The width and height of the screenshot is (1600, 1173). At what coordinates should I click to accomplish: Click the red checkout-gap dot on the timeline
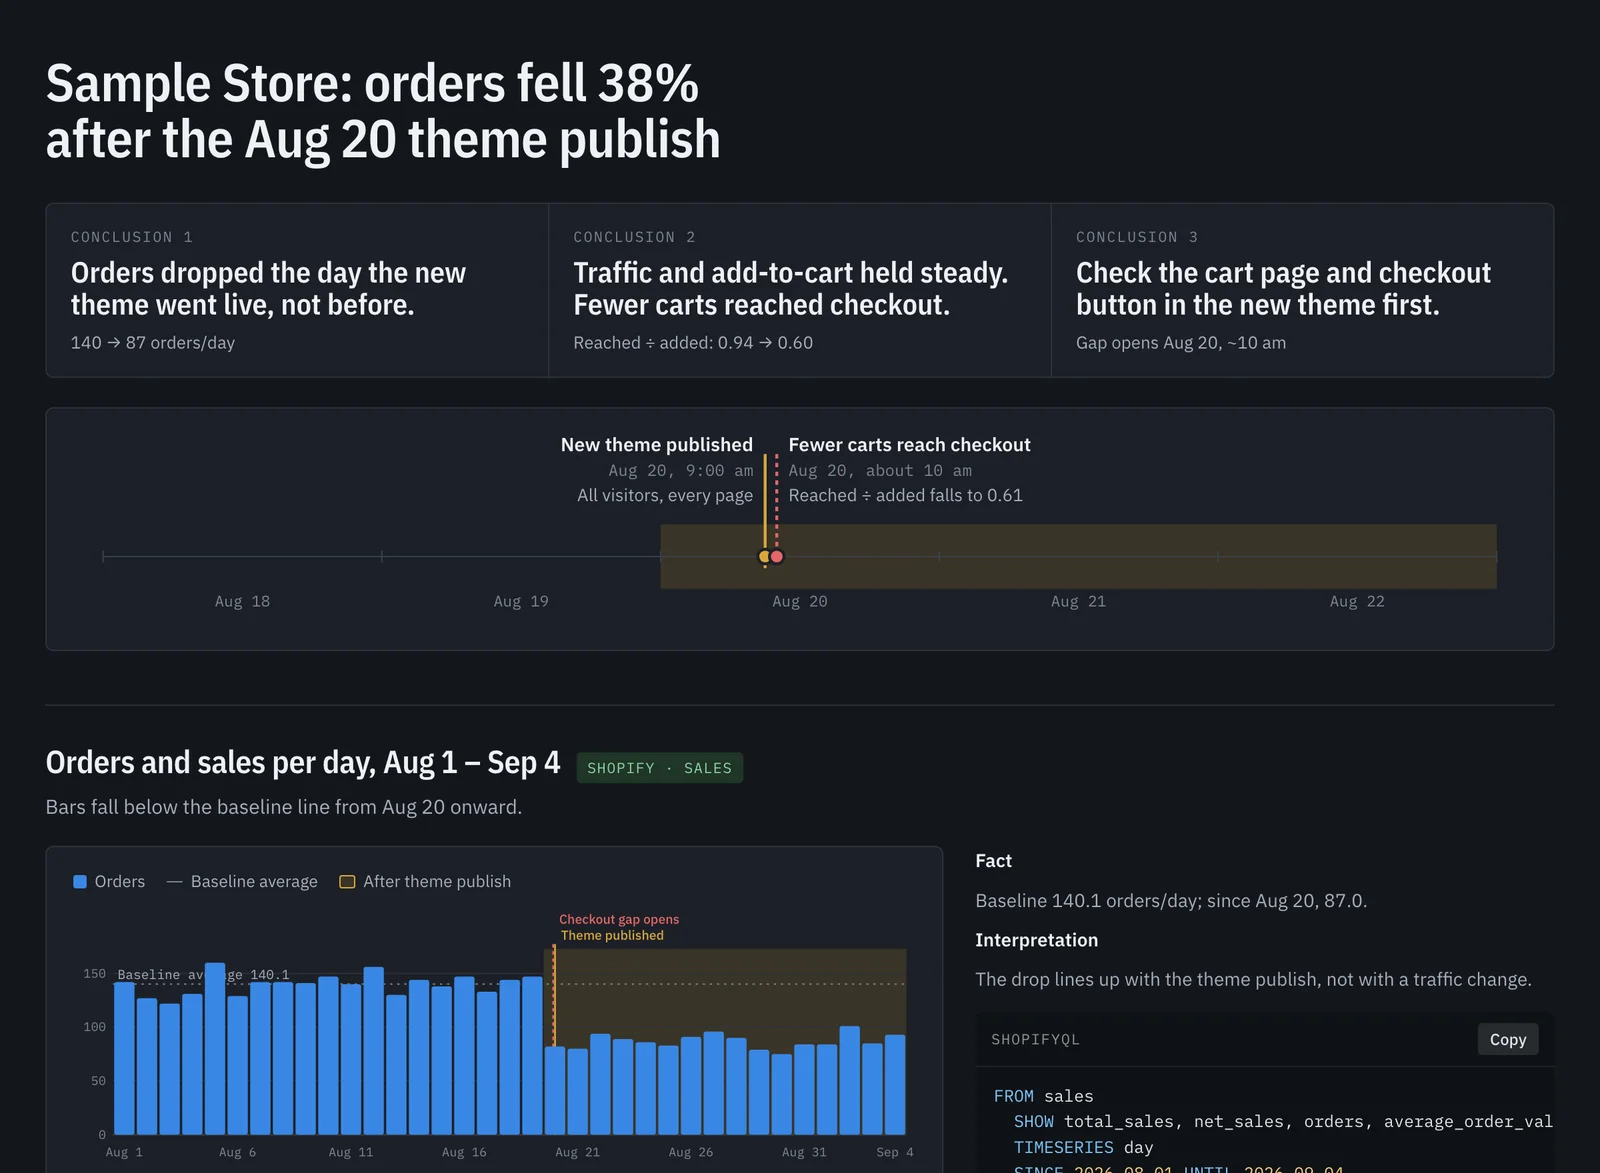click(x=777, y=557)
